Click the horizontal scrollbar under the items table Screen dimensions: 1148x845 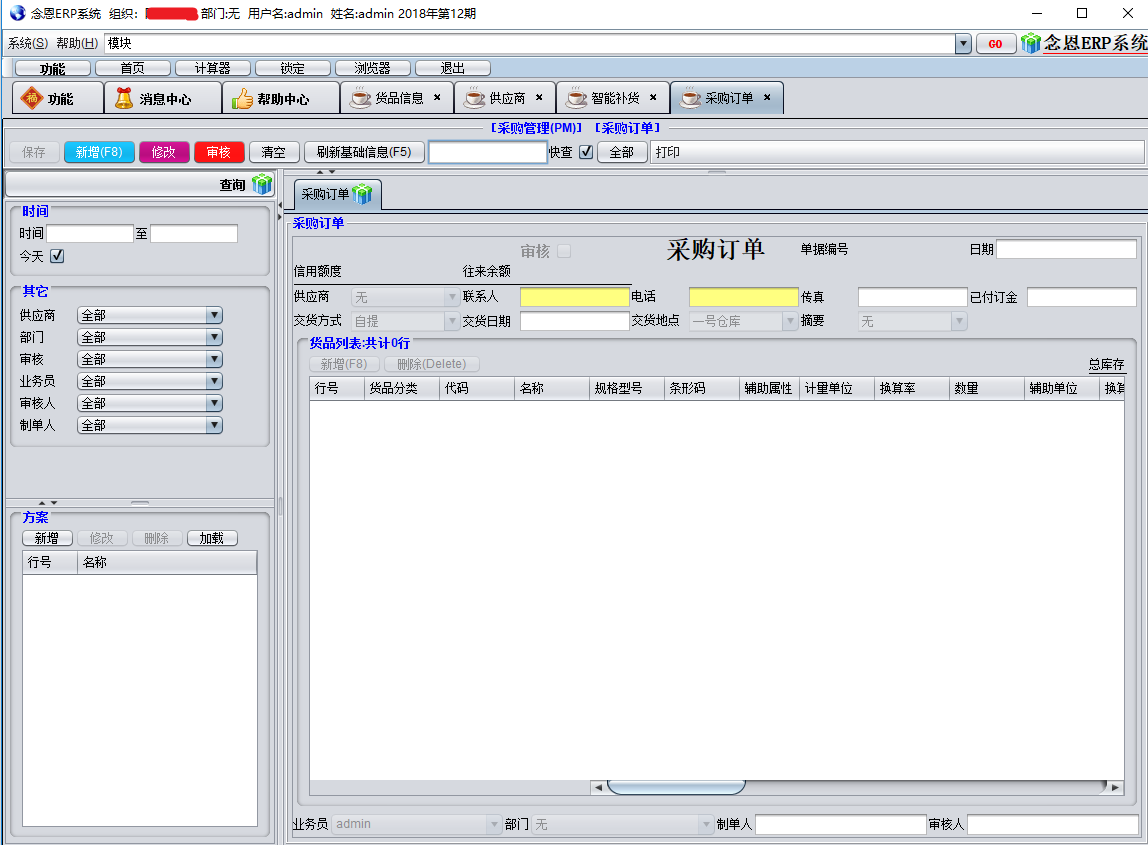click(x=676, y=787)
